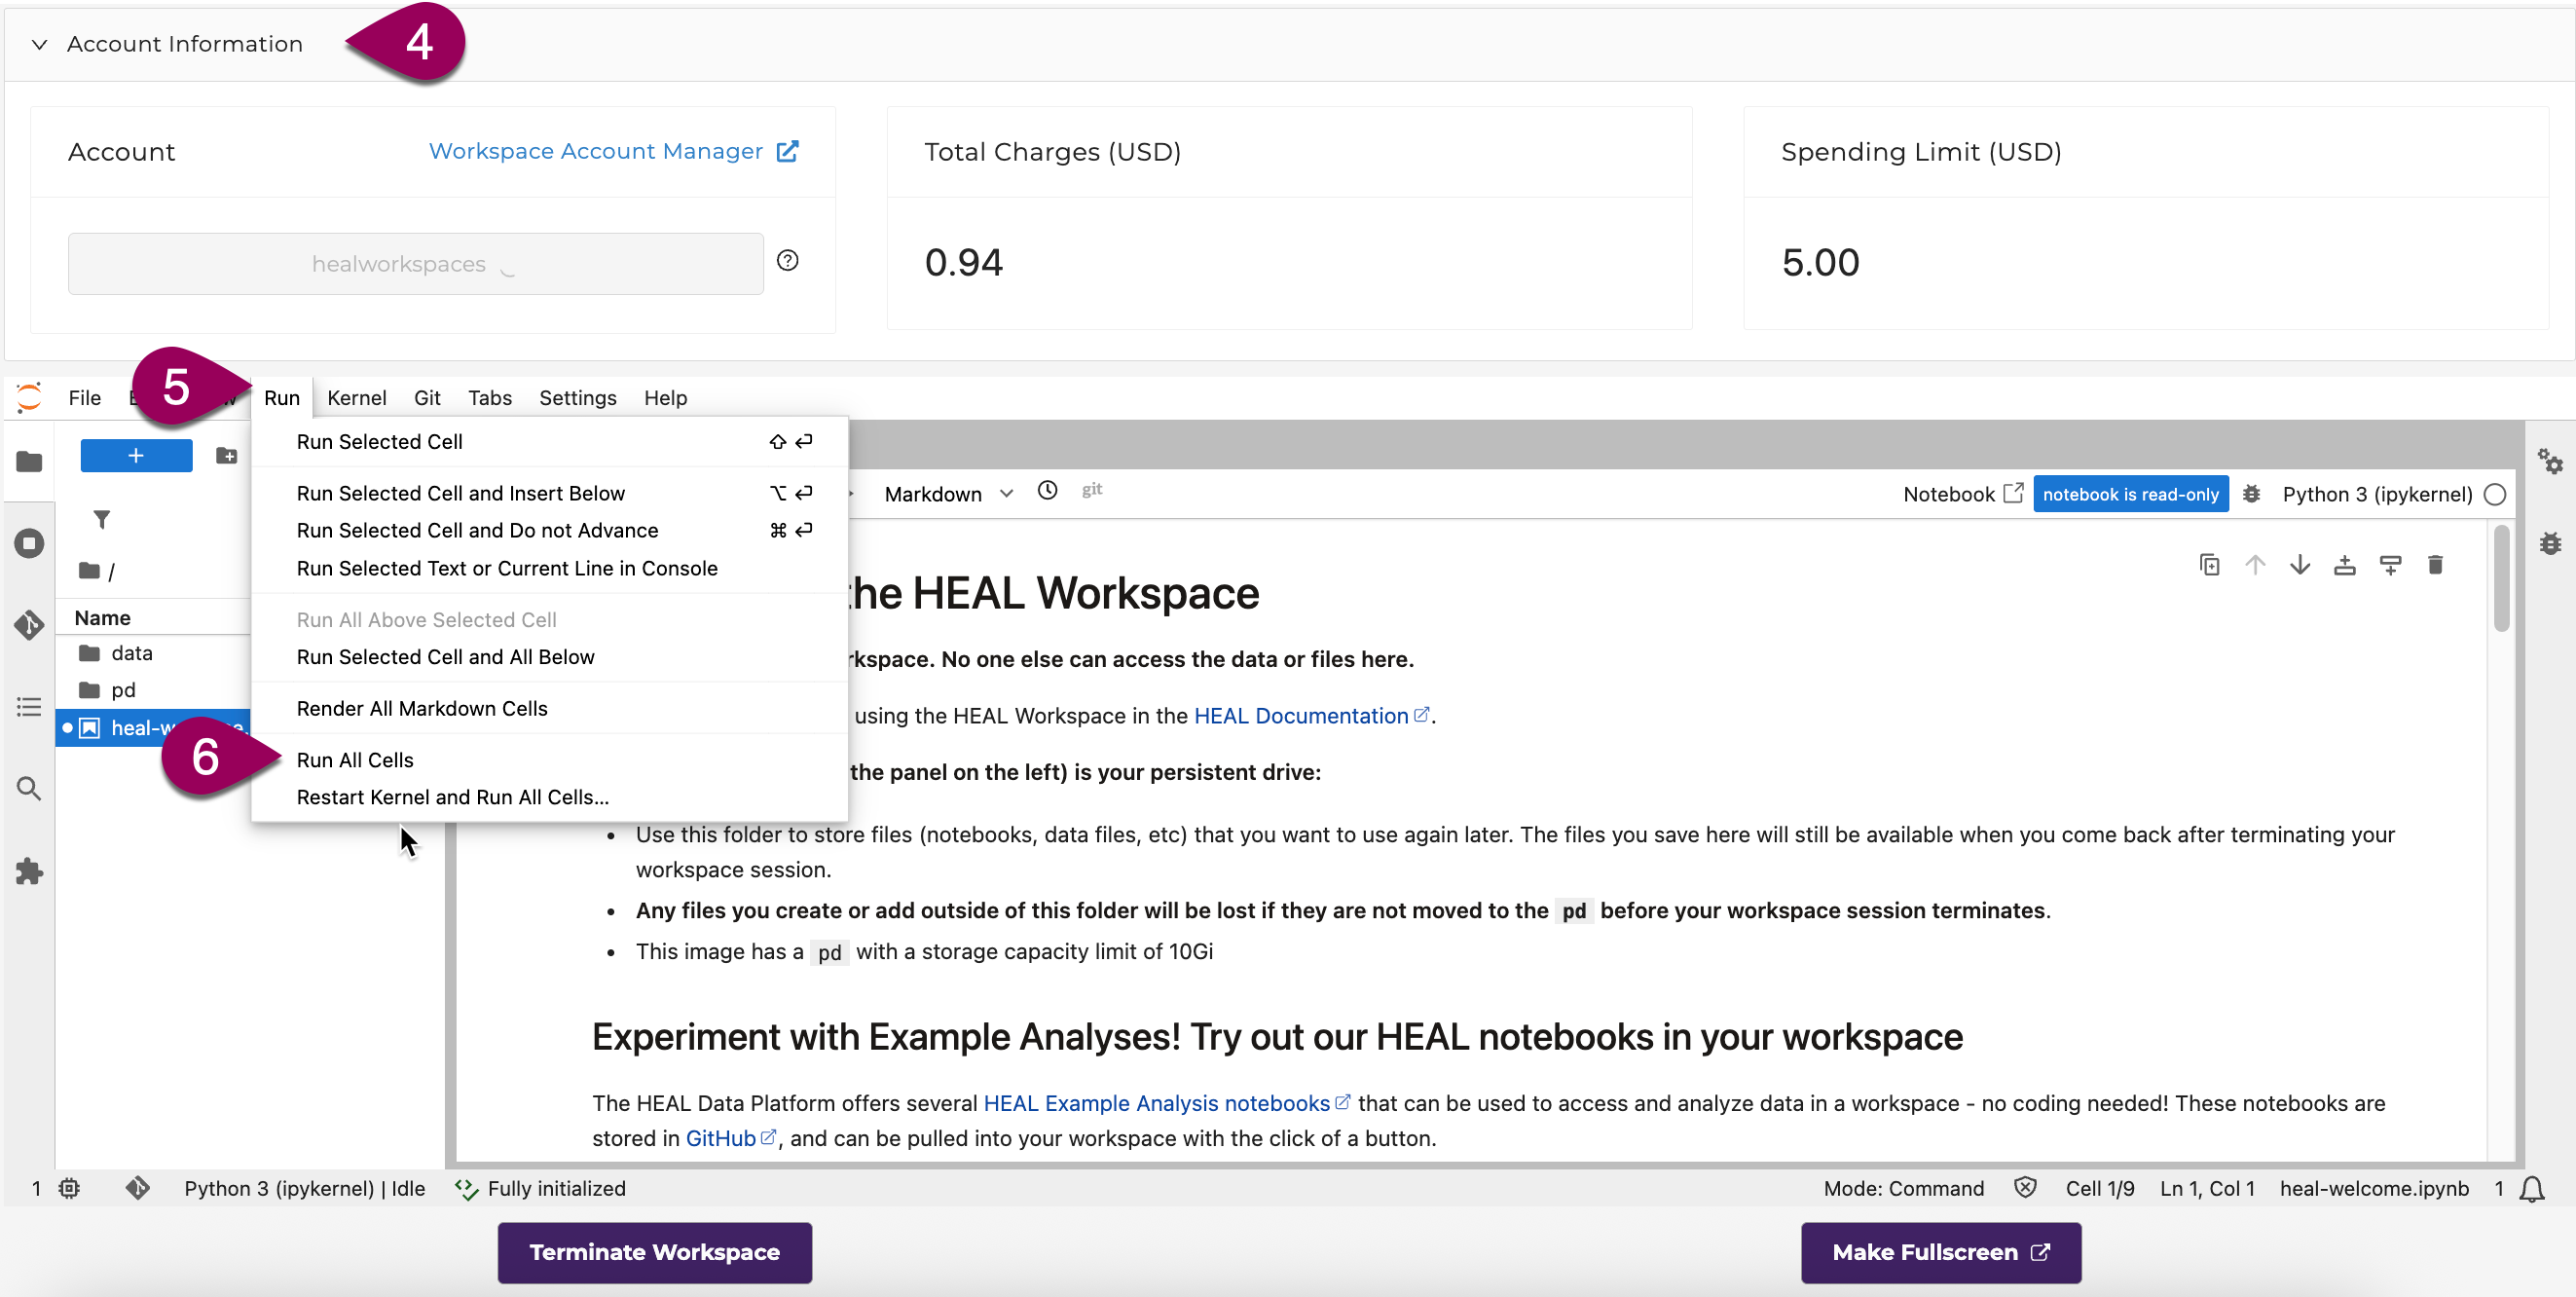Image resolution: width=2576 pixels, height=1297 pixels.
Task: Click the file filter funnel icon
Action: pyautogui.click(x=102, y=519)
